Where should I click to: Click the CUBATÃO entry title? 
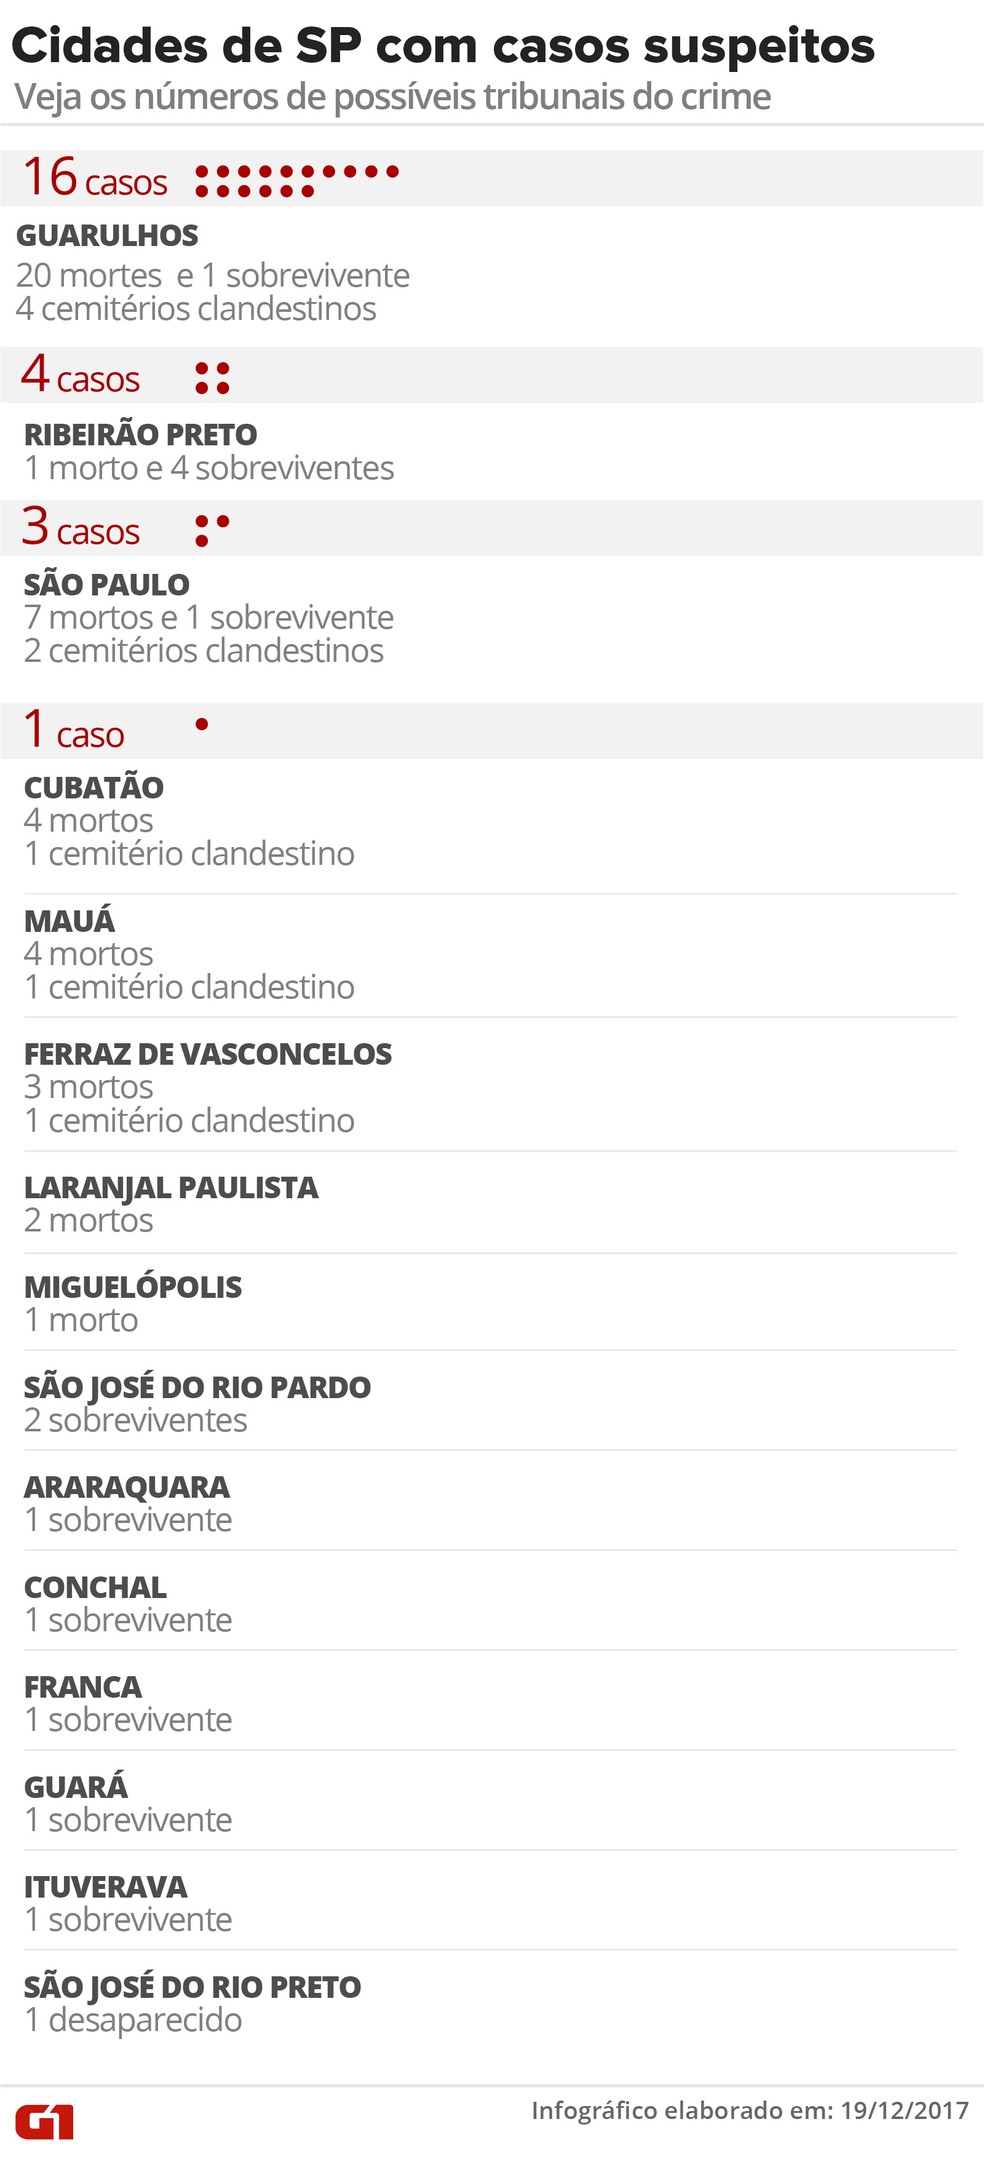pos(93,788)
